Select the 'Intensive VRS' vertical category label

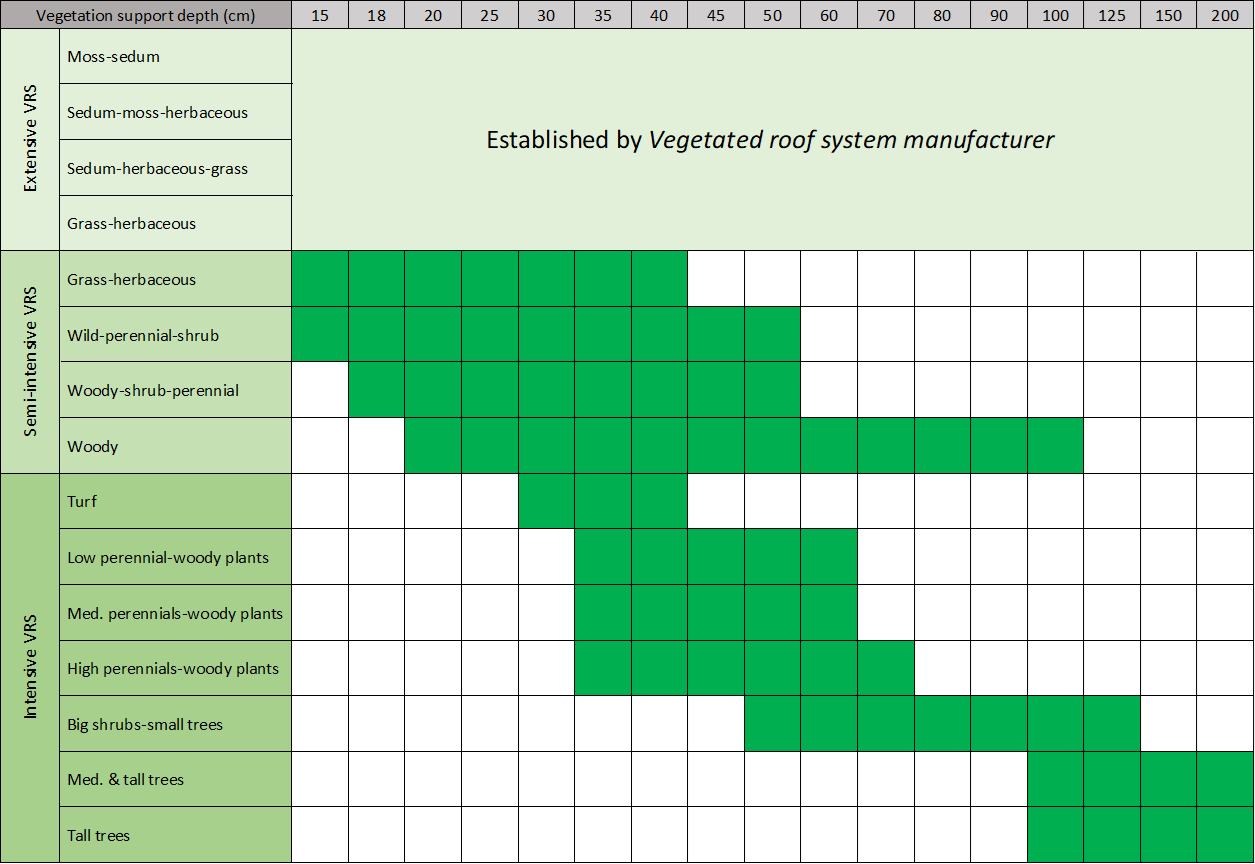pos(30,668)
